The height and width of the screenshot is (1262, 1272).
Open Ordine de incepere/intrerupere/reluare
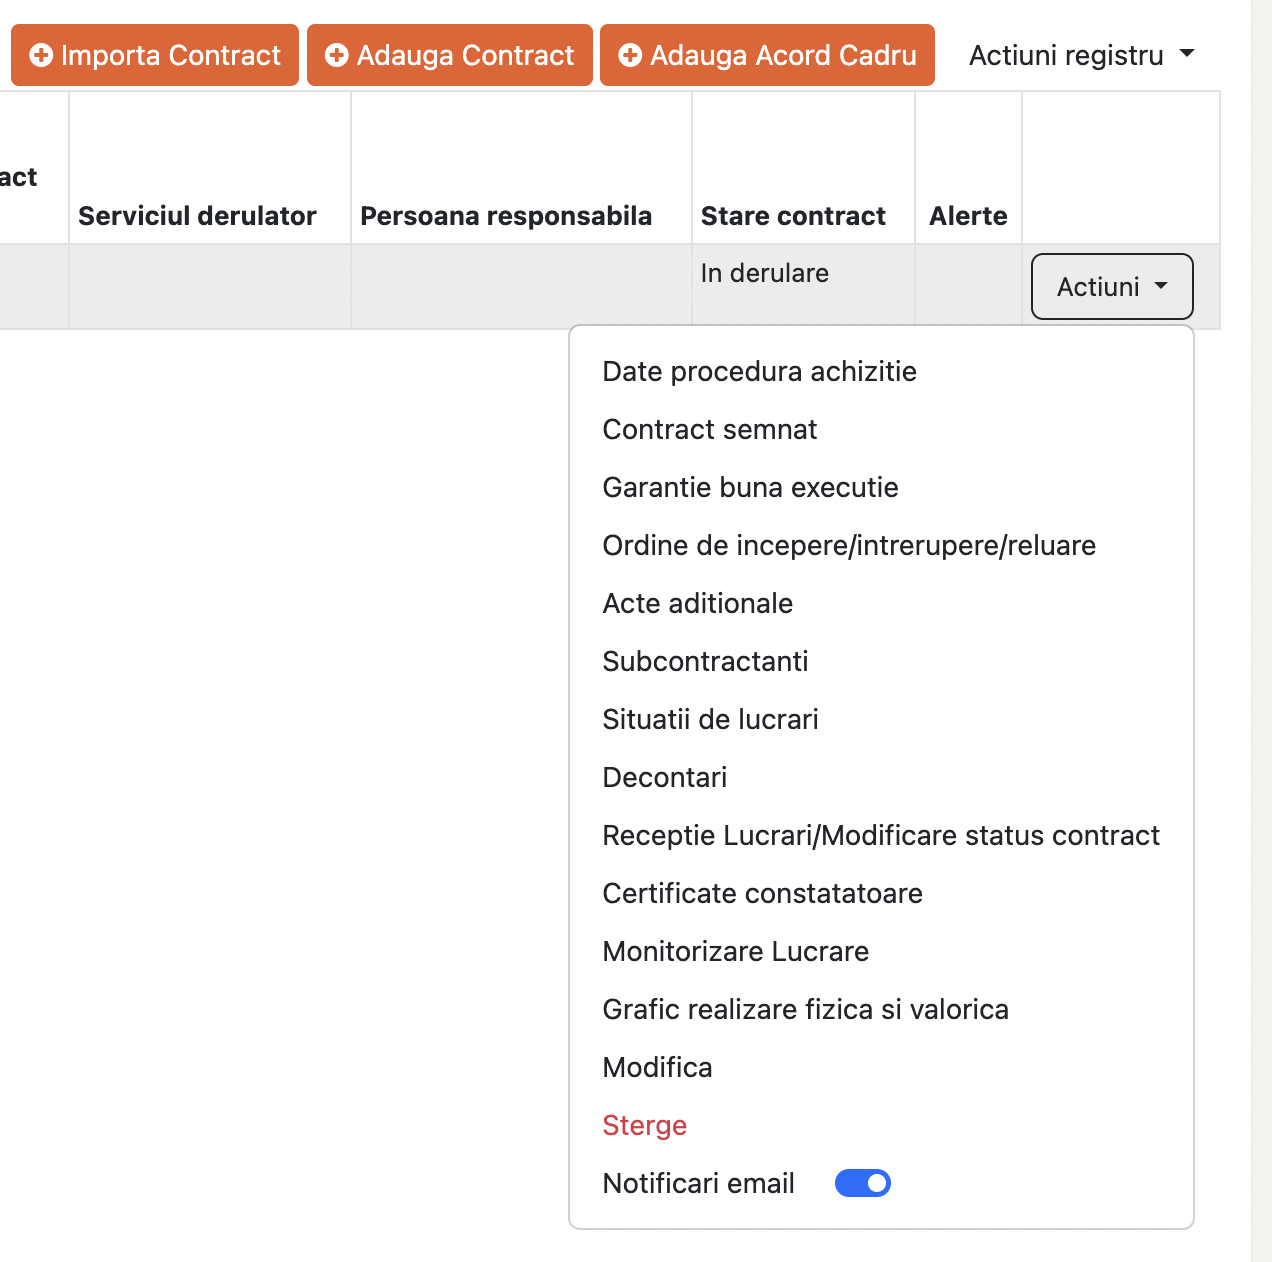(x=848, y=546)
